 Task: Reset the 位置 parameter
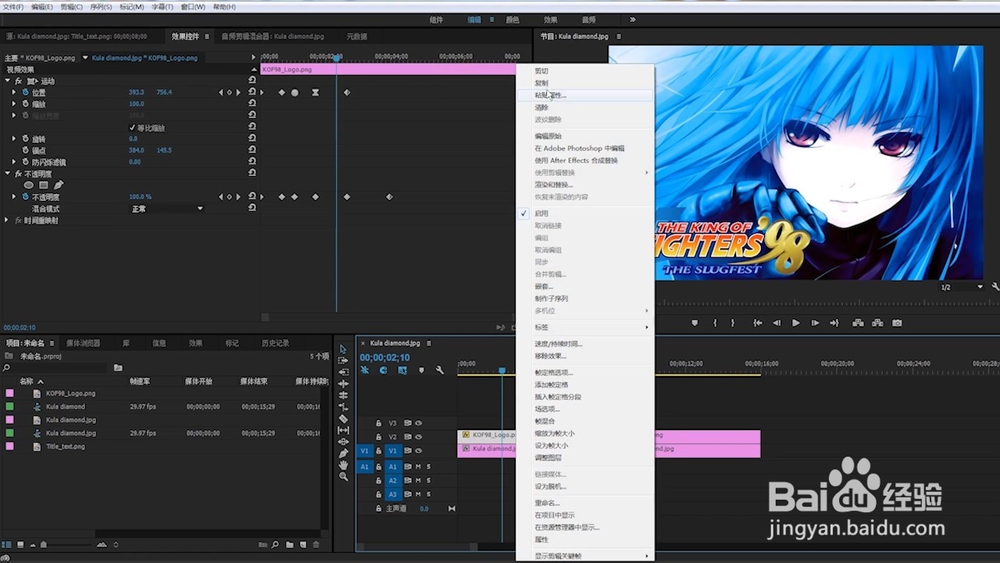pos(252,92)
